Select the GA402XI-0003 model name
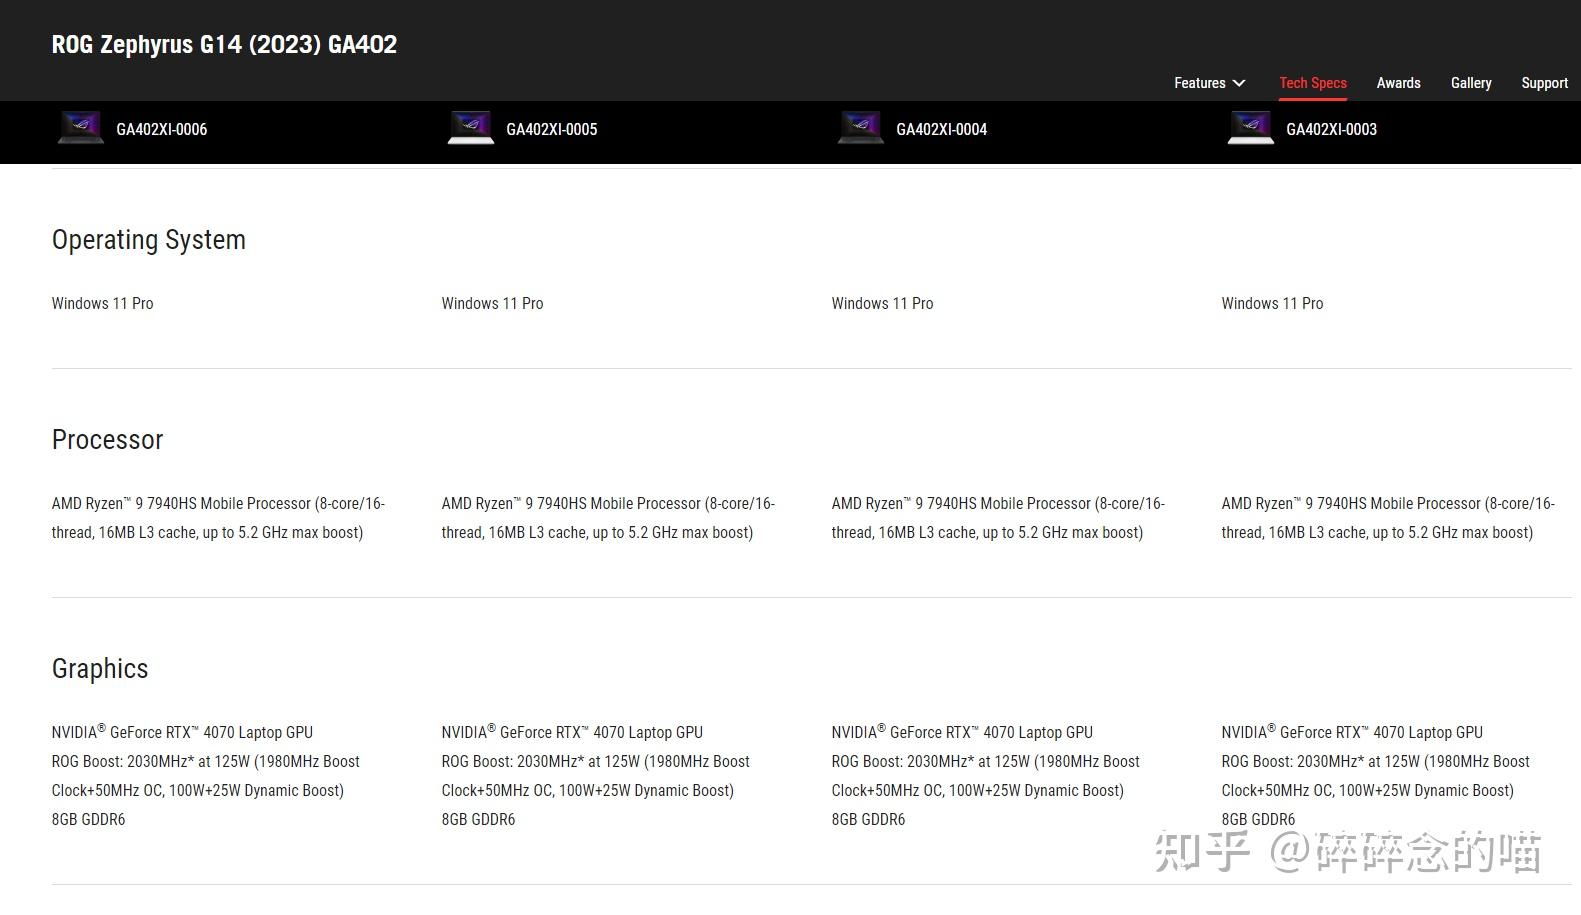1581x915 pixels. pyautogui.click(x=1332, y=129)
